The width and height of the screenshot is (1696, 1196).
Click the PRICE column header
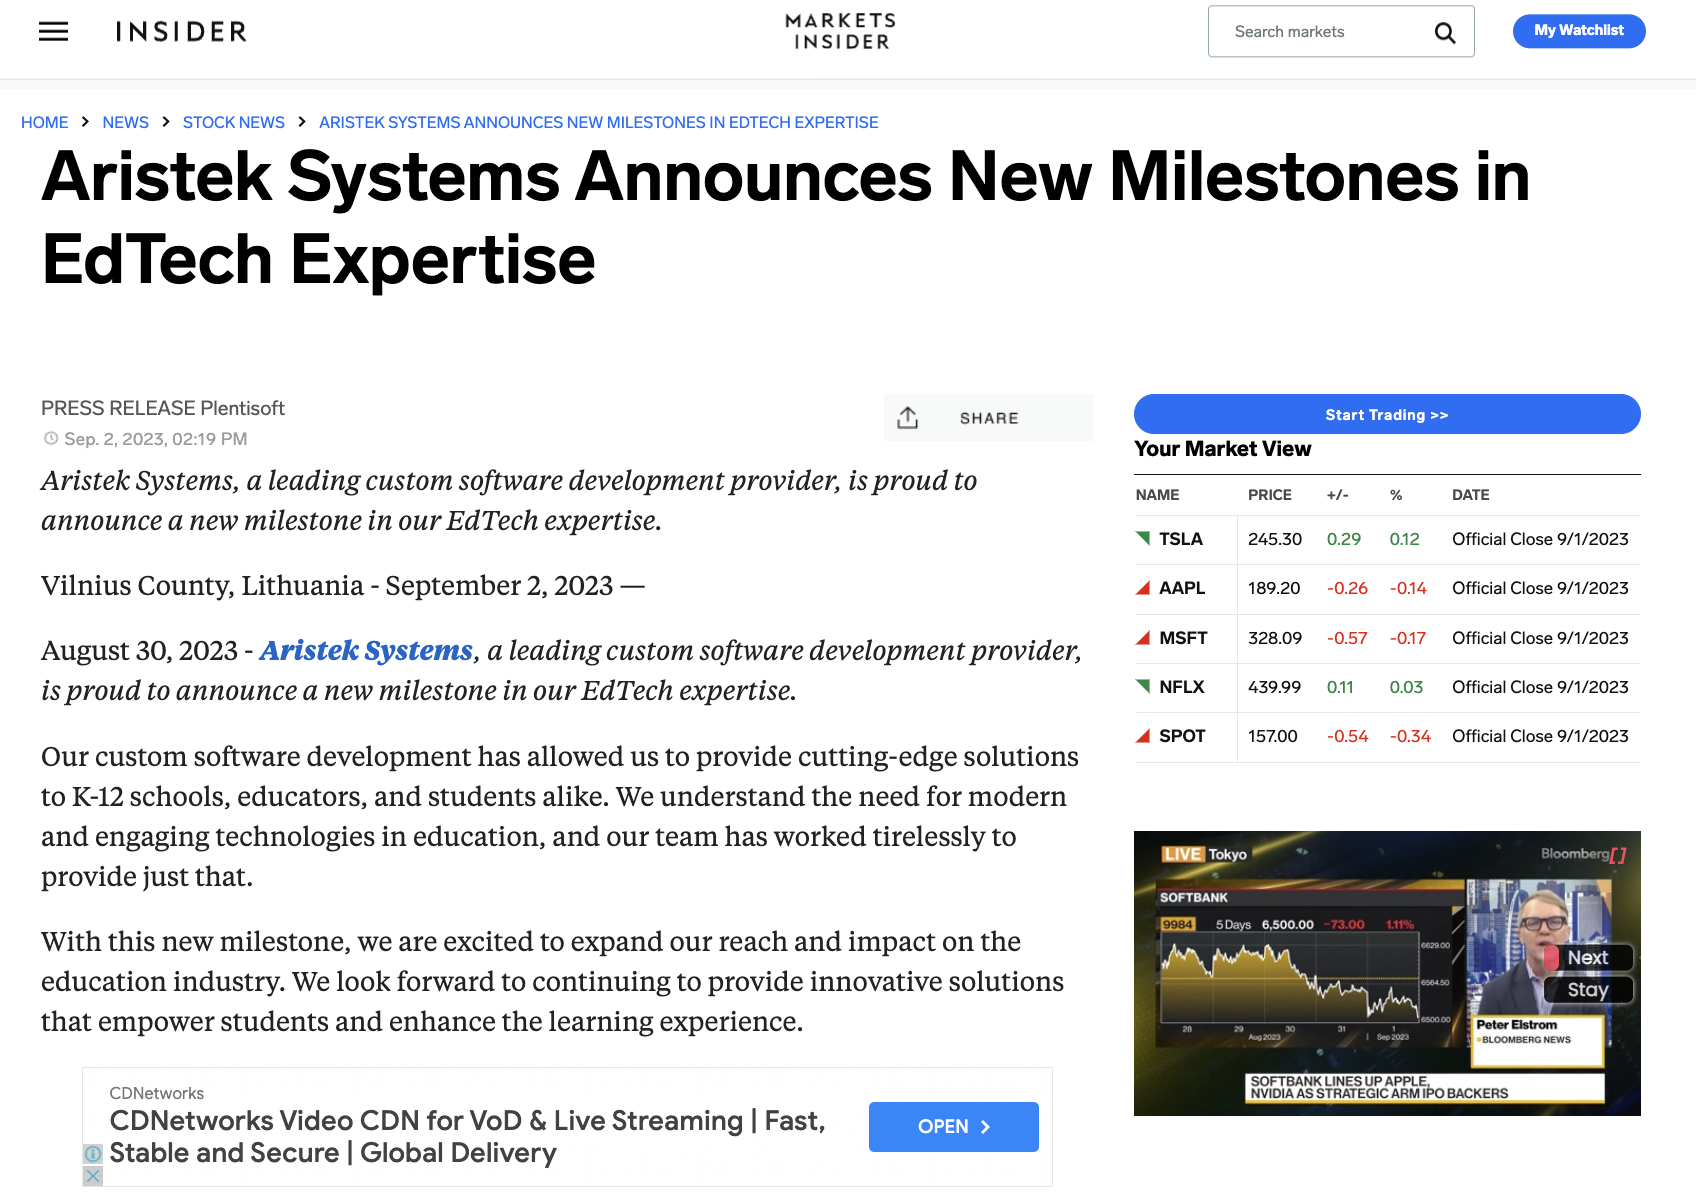pyautogui.click(x=1270, y=495)
